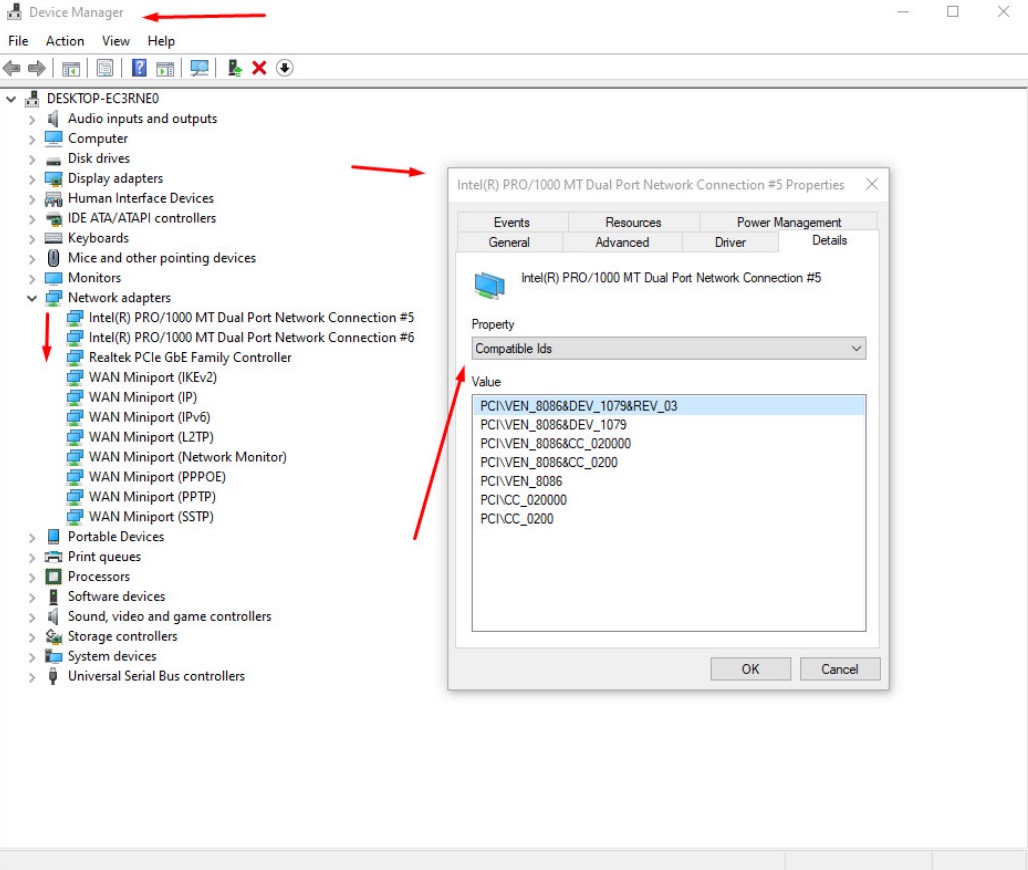Select value PCI\VEN_8086&CC_0200
The height and width of the screenshot is (870, 1028).
click(x=549, y=463)
